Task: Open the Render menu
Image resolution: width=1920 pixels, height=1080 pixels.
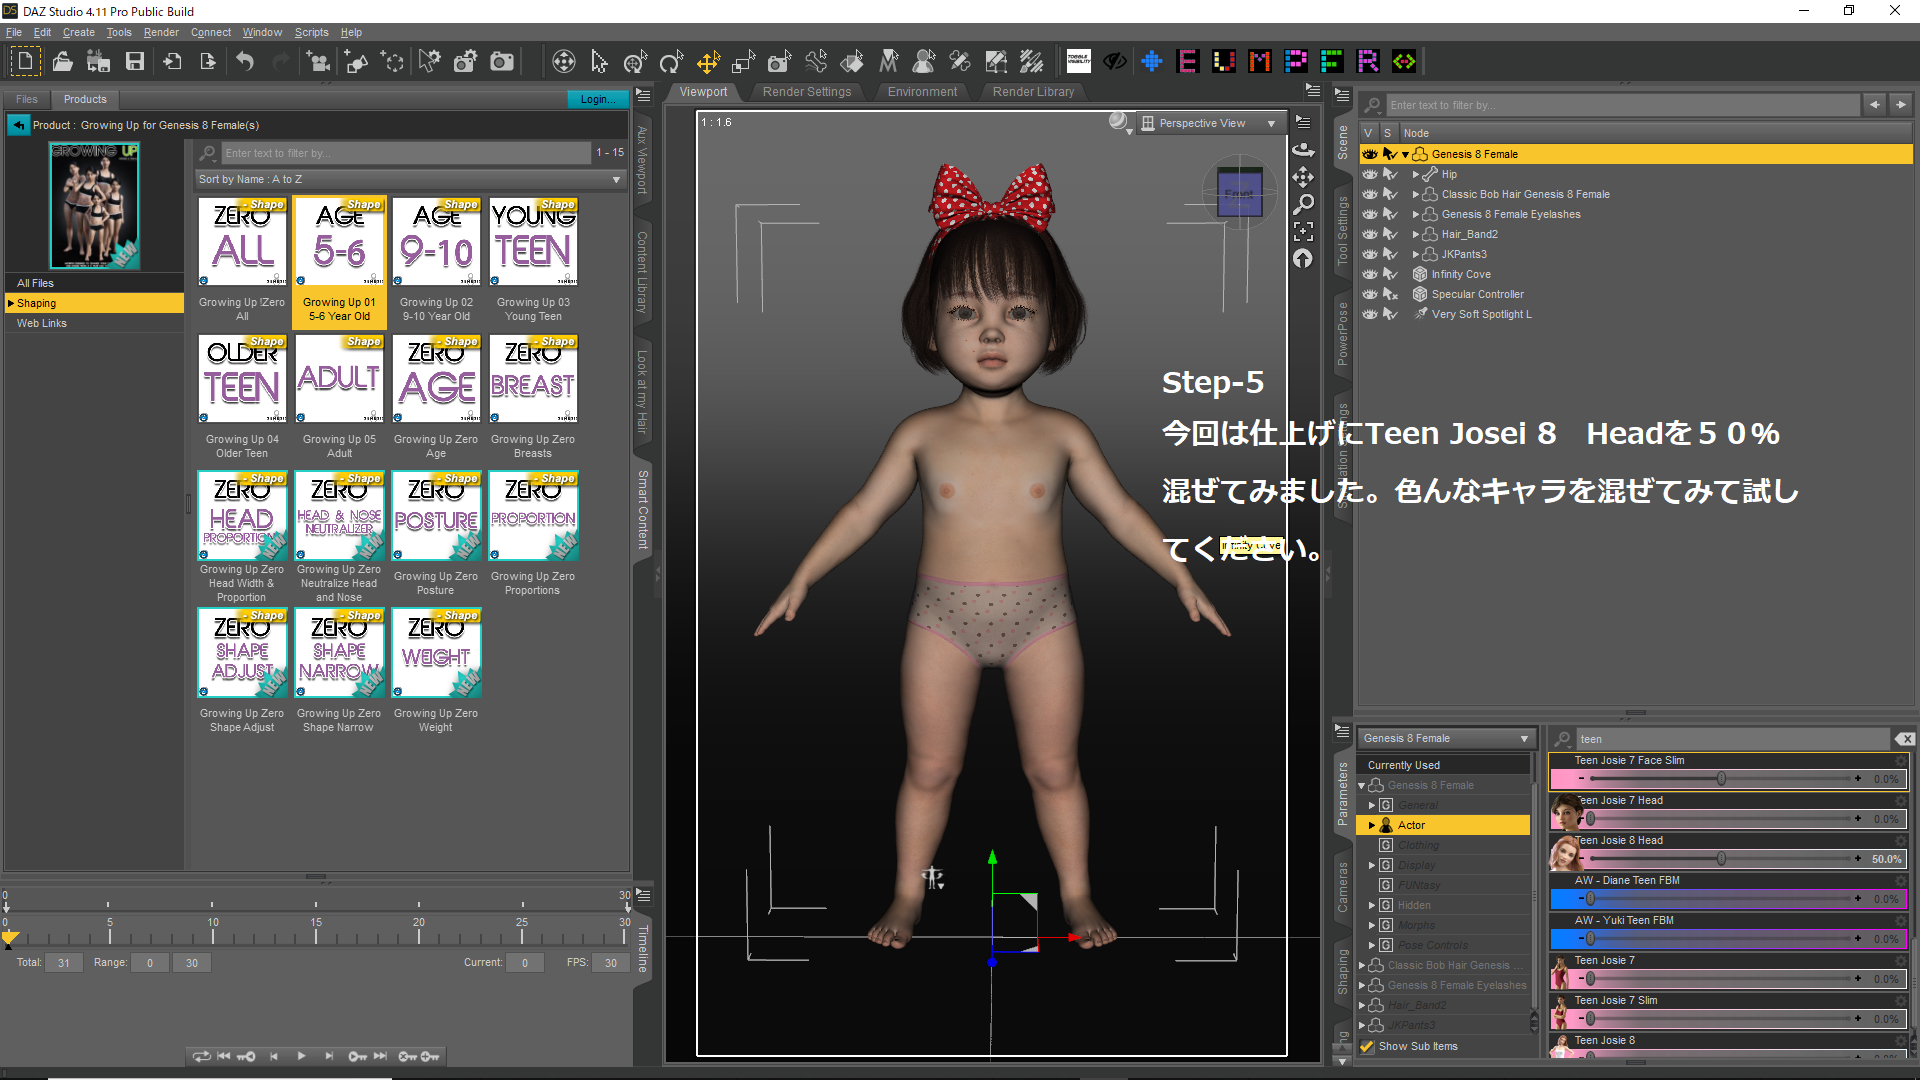Action: 161,32
